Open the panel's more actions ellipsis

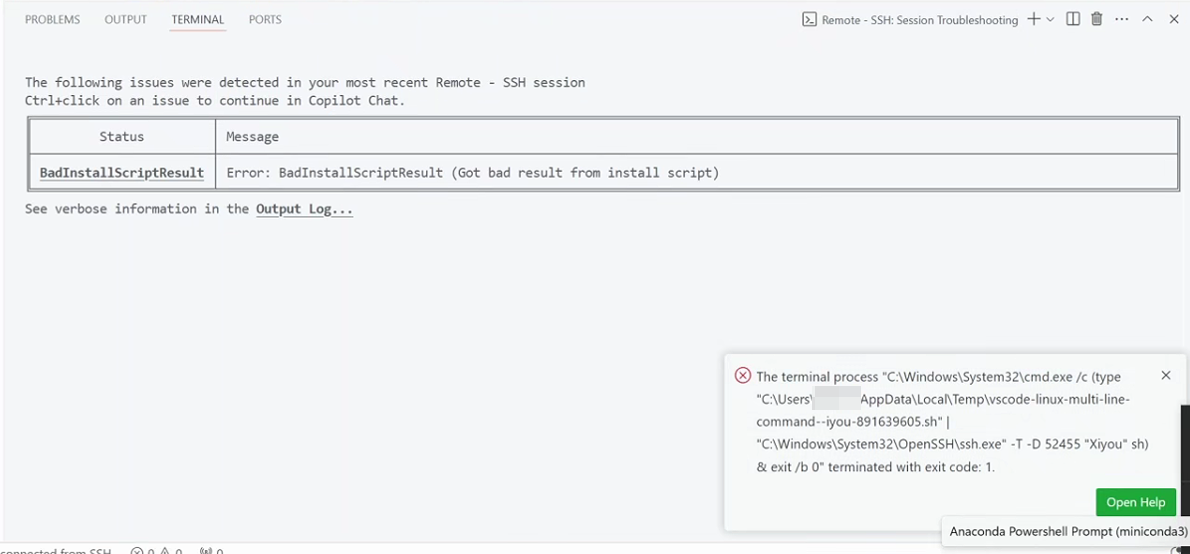click(1122, 19)
